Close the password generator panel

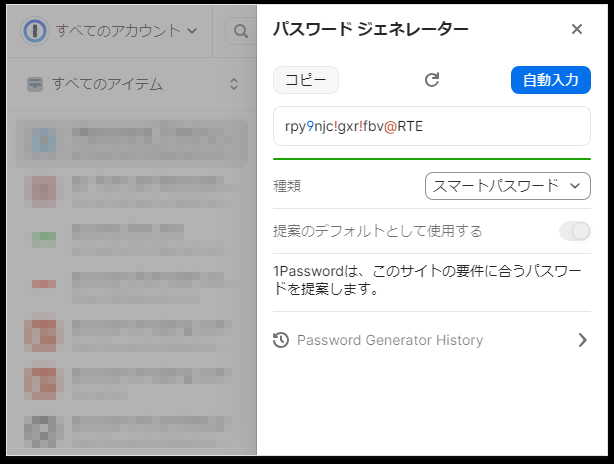coord(576,29)
